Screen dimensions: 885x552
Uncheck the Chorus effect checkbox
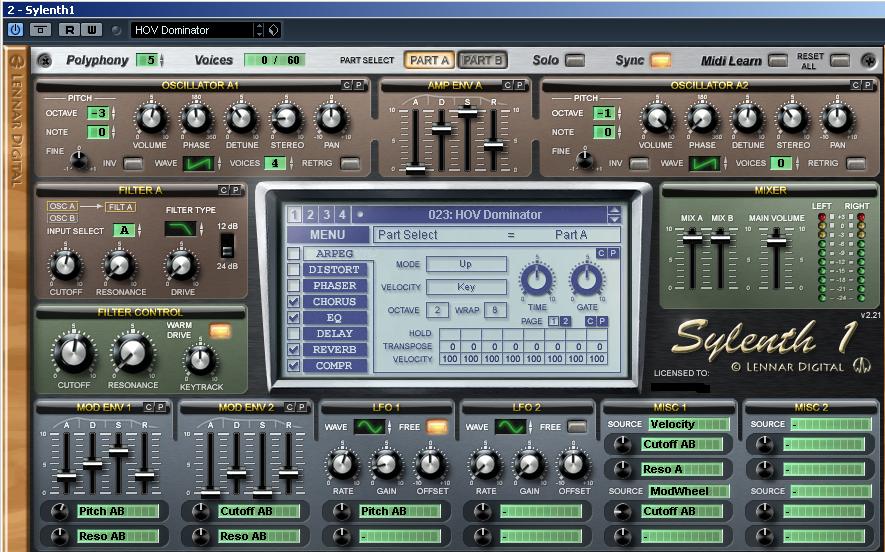click(x=293, y=301)
